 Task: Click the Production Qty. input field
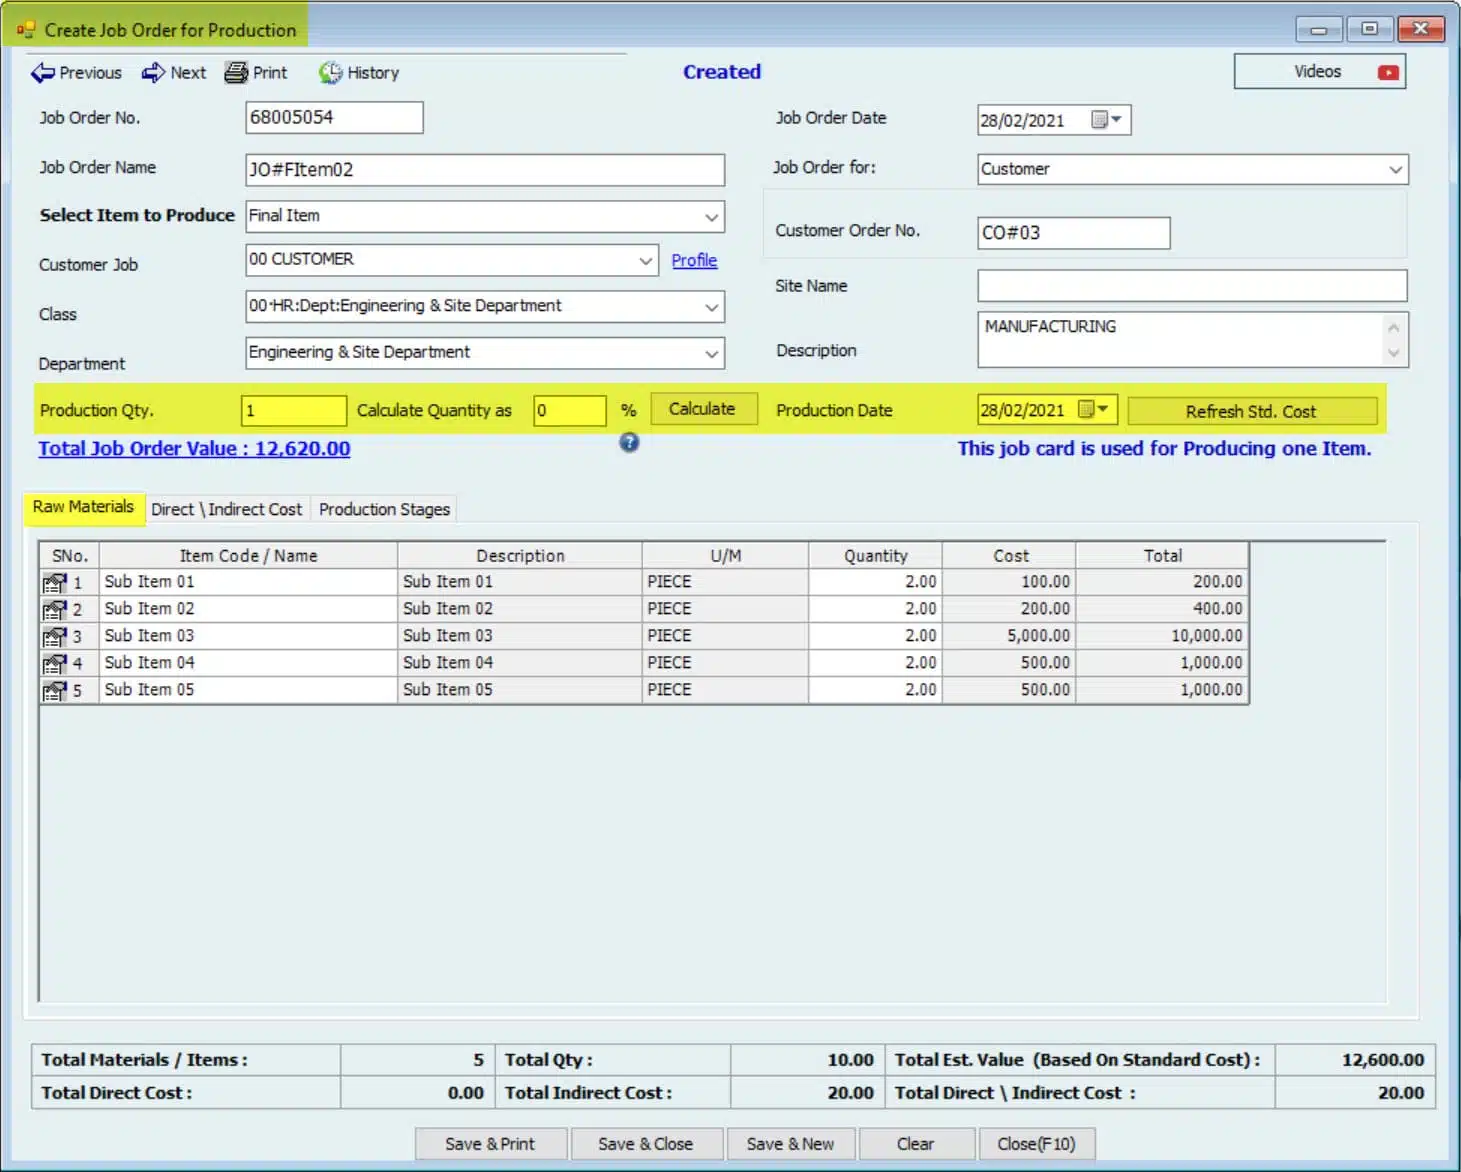pyautogui.click(x=293, y=411)
